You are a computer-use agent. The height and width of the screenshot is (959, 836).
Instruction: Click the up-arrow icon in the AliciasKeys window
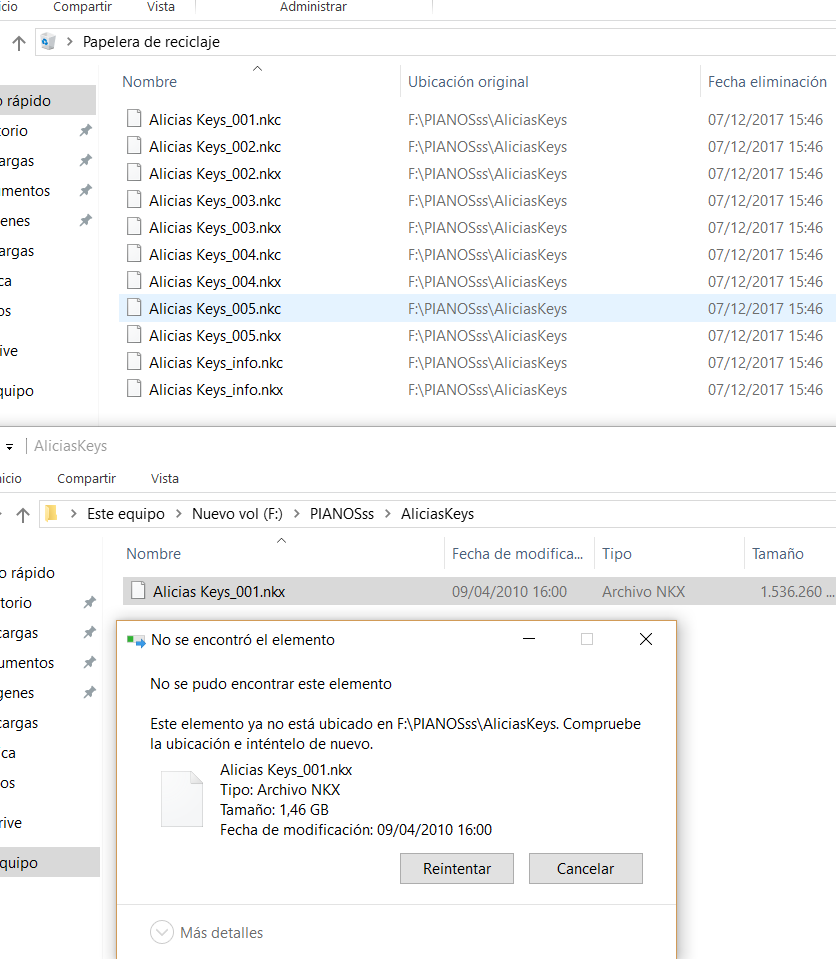21,513
